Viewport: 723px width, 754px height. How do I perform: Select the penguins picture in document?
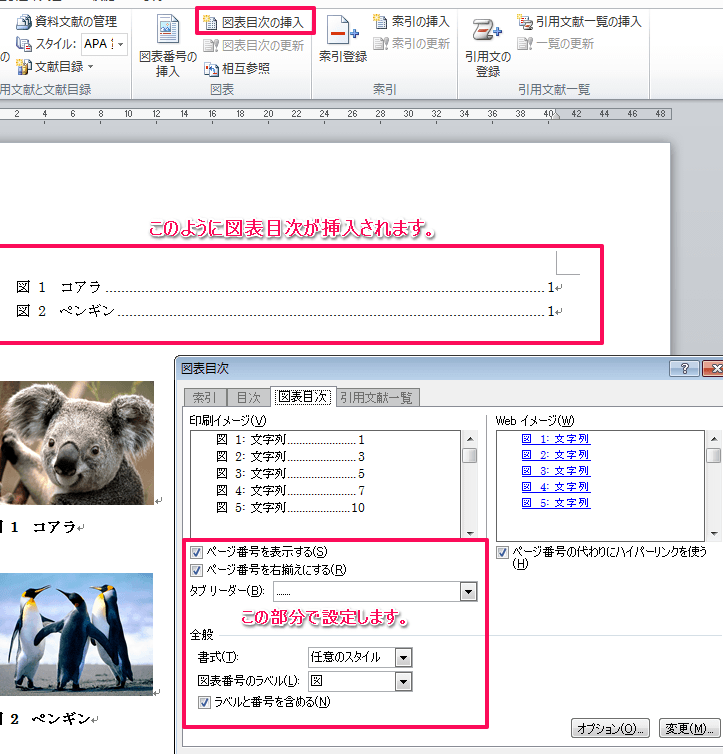click(76, 634)
